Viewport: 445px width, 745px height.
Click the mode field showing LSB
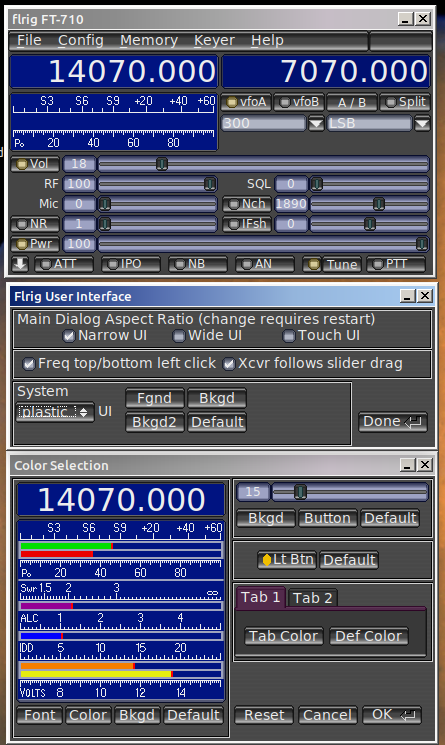[369, 124]
